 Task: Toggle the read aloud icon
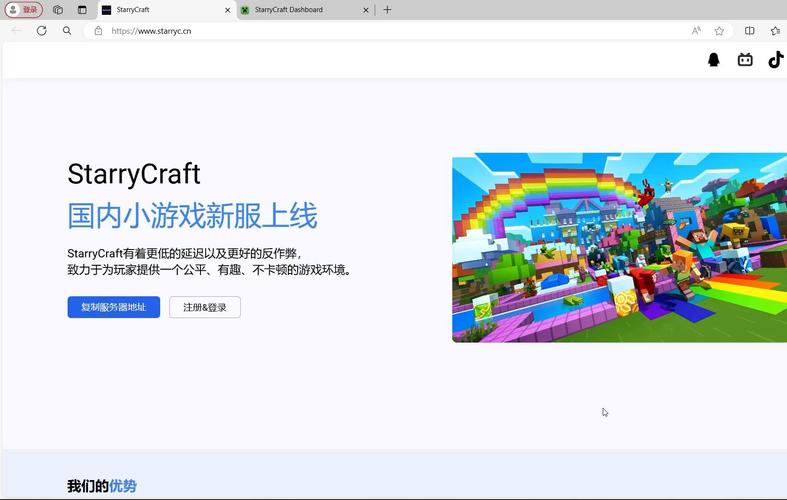(696, 31)
